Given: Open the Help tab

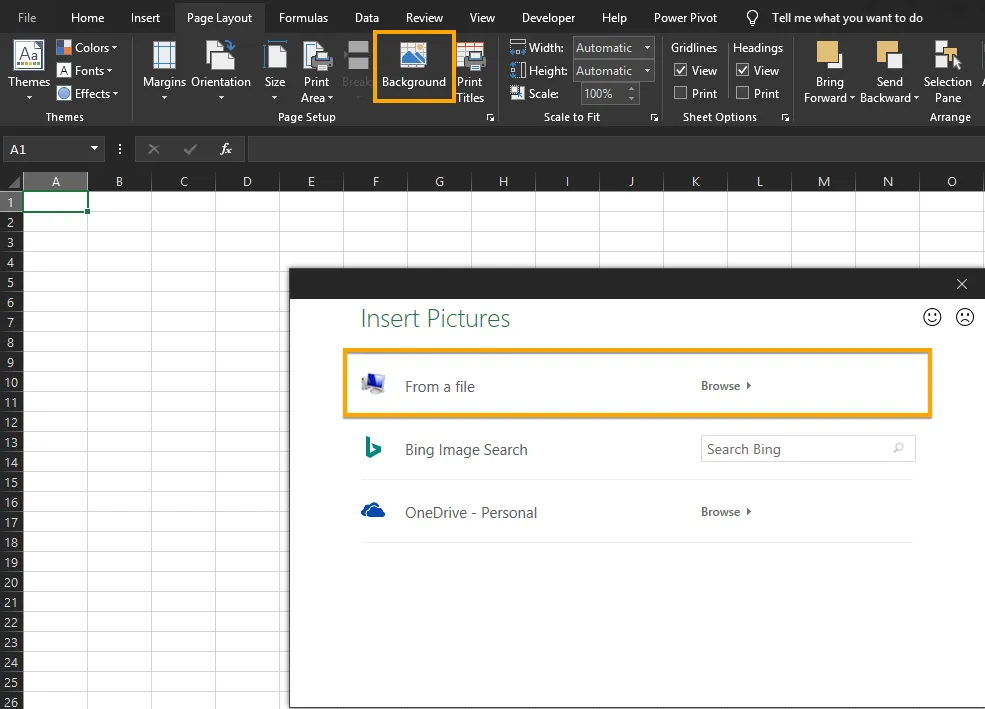Looking at the screenshot, I should pyautogui.click(x=614, y=18).
